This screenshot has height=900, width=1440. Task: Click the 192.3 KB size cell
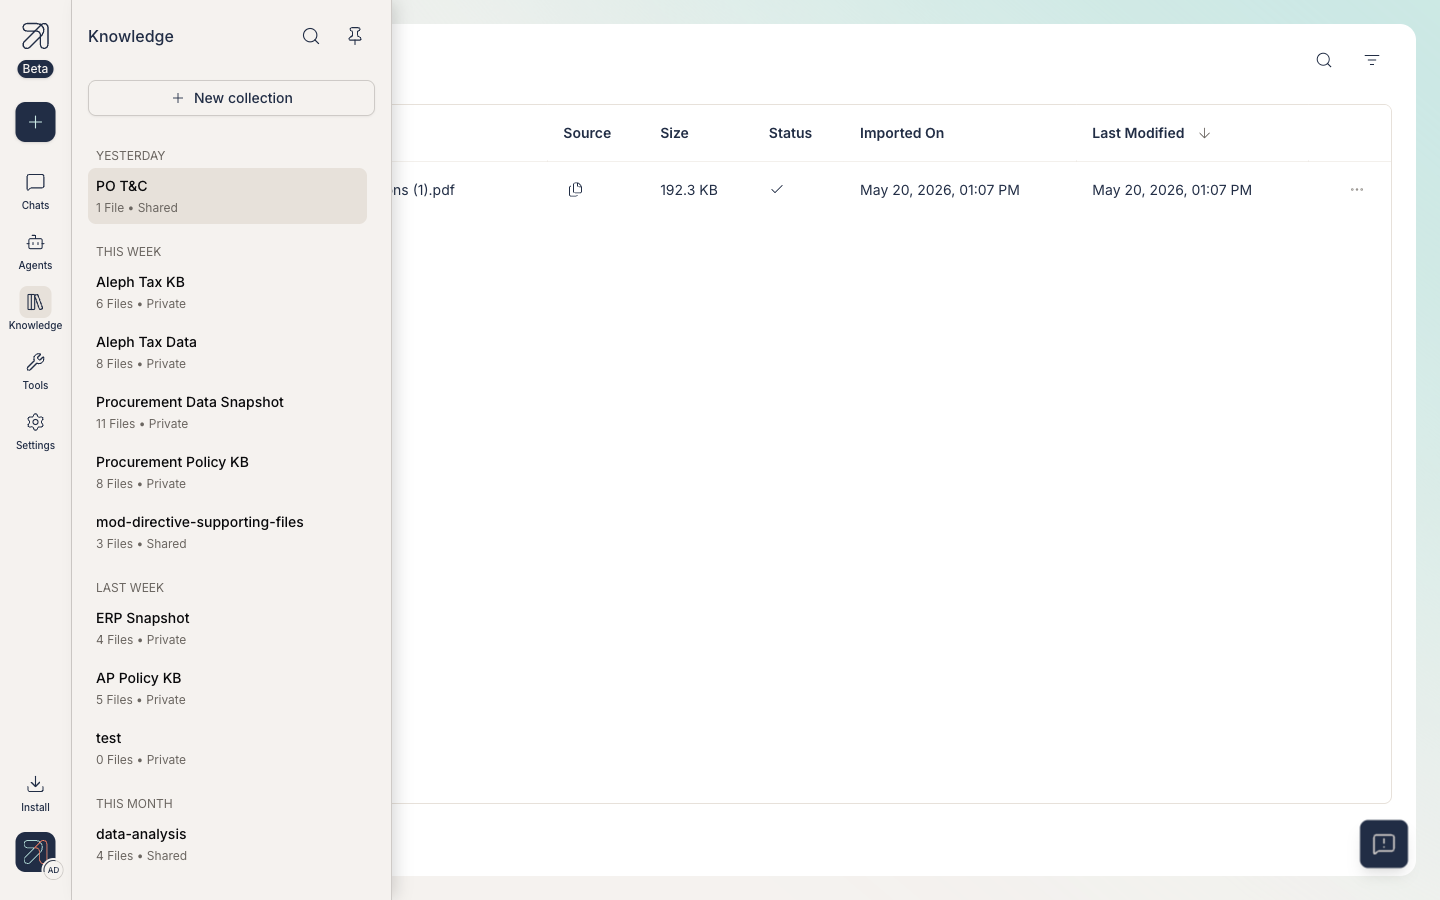coord(689,190)
